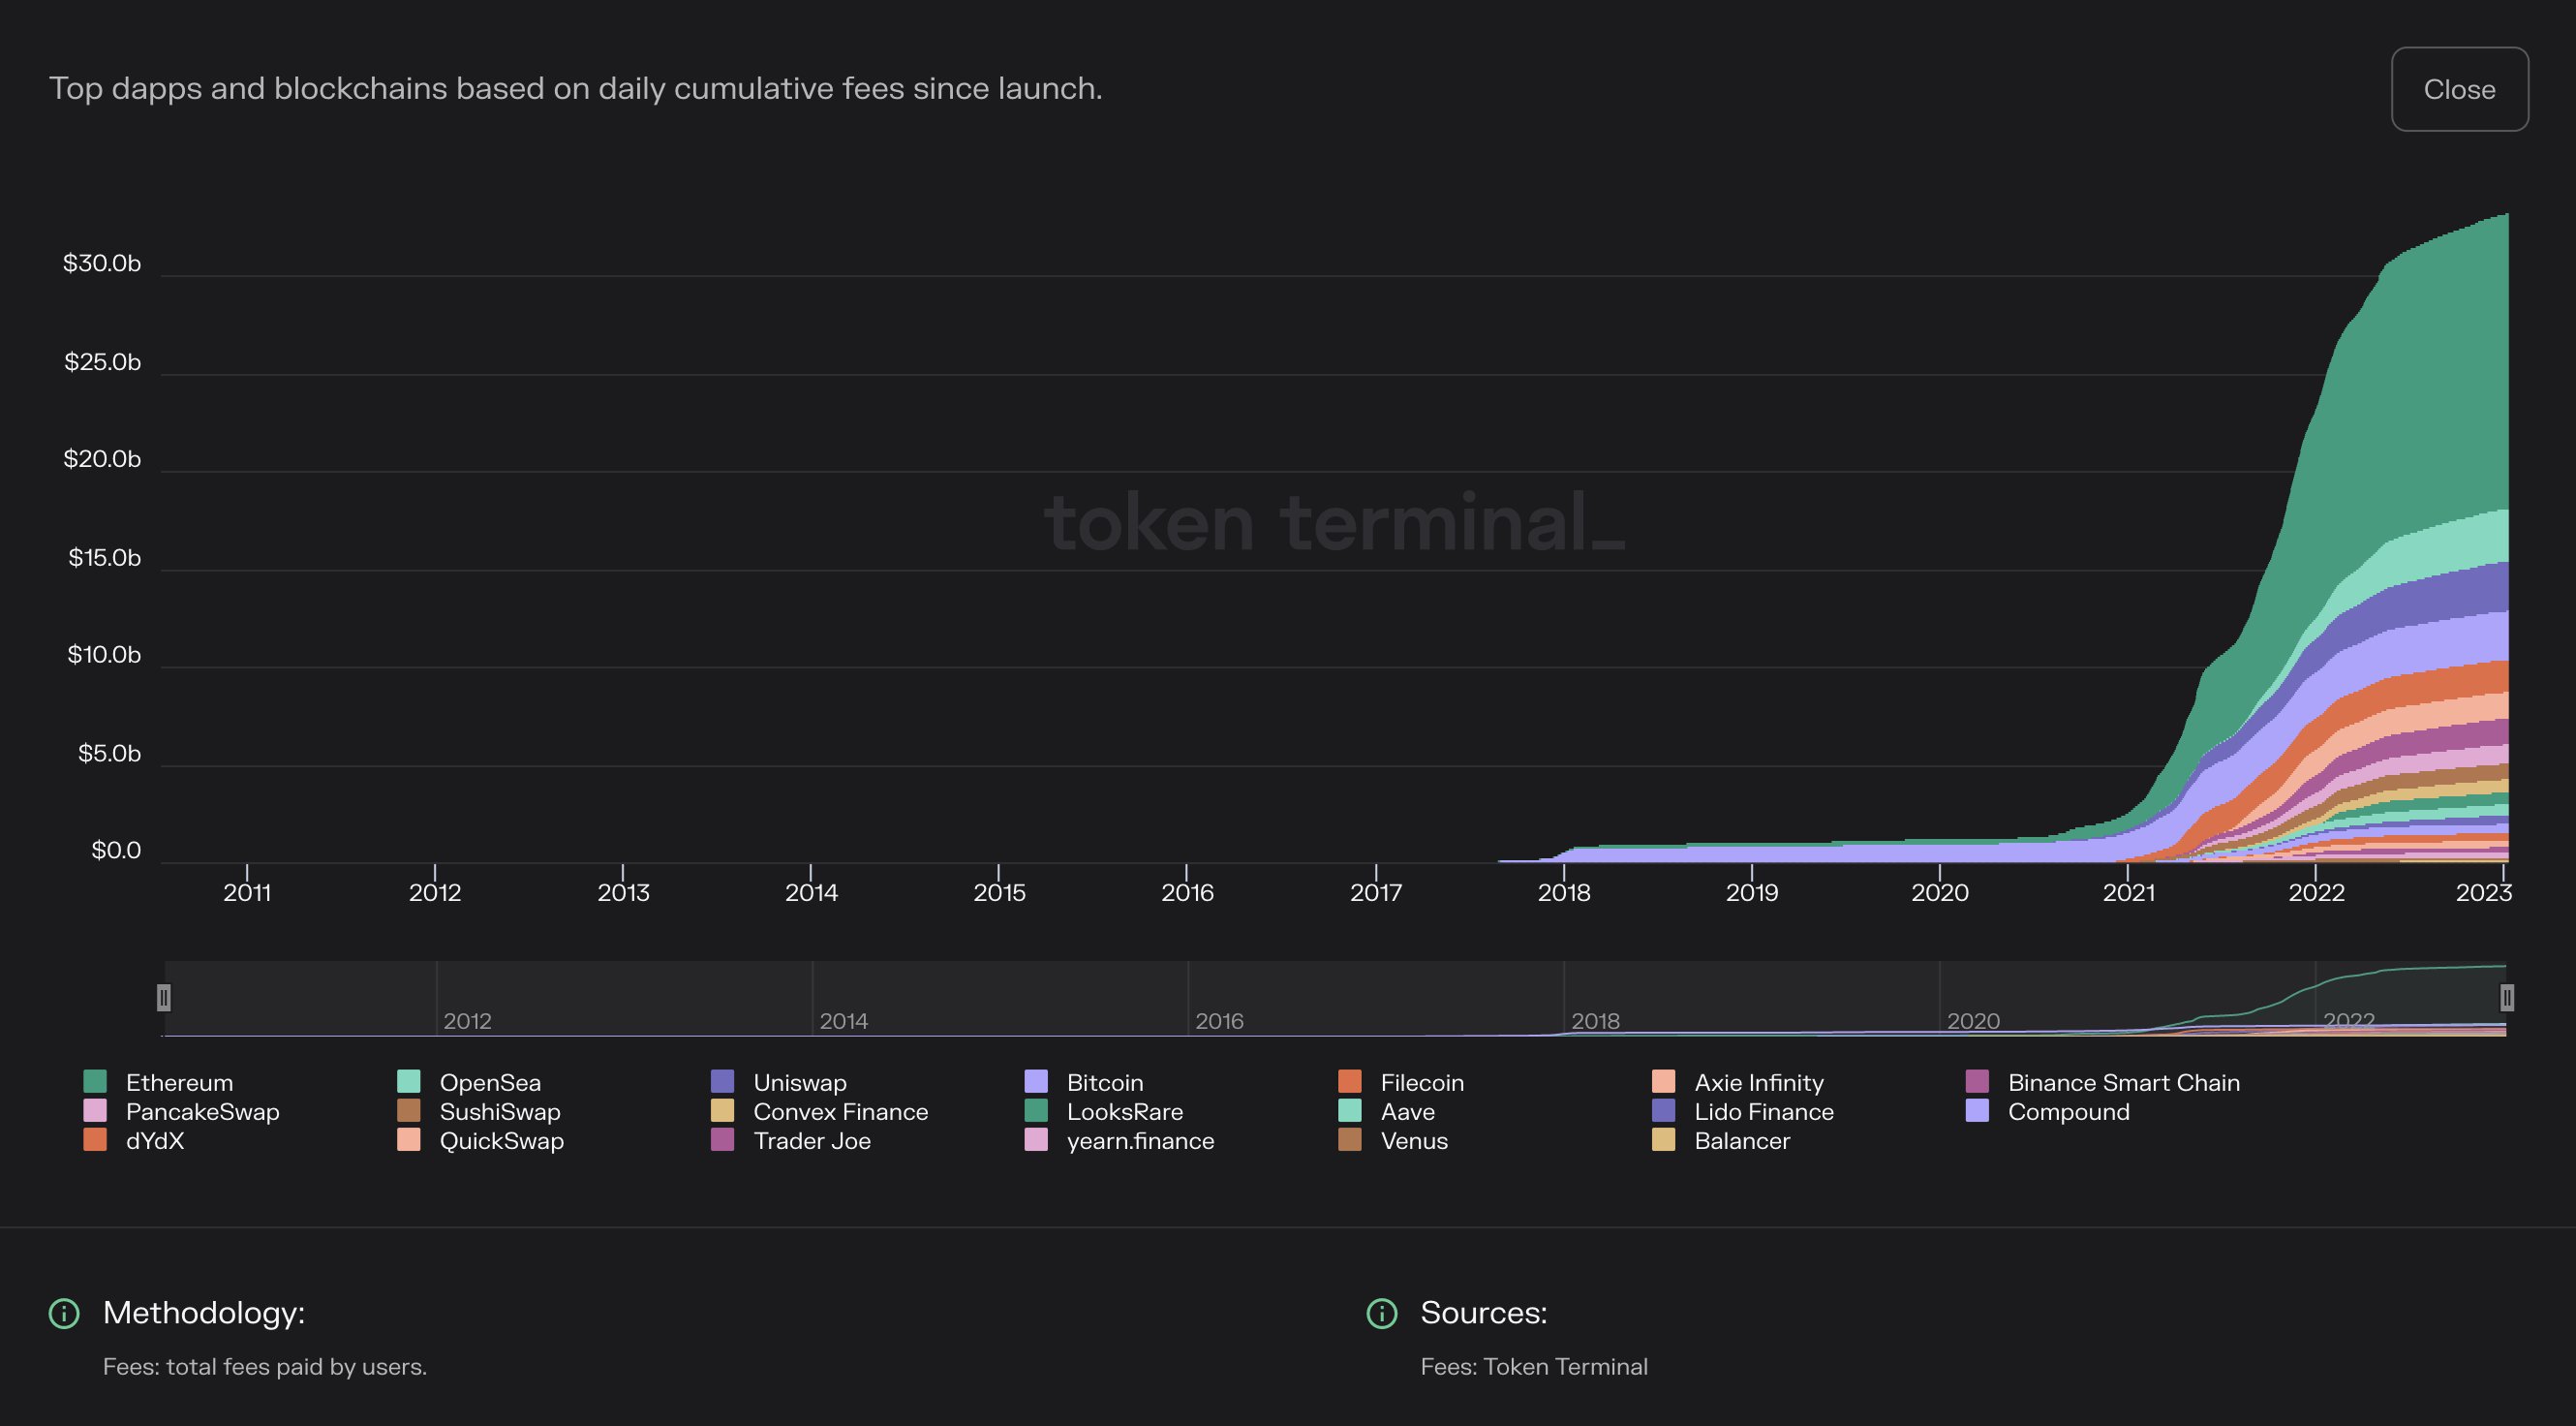Click the Sources info icon
2576x1426 pixels.
(1382, 1313)
